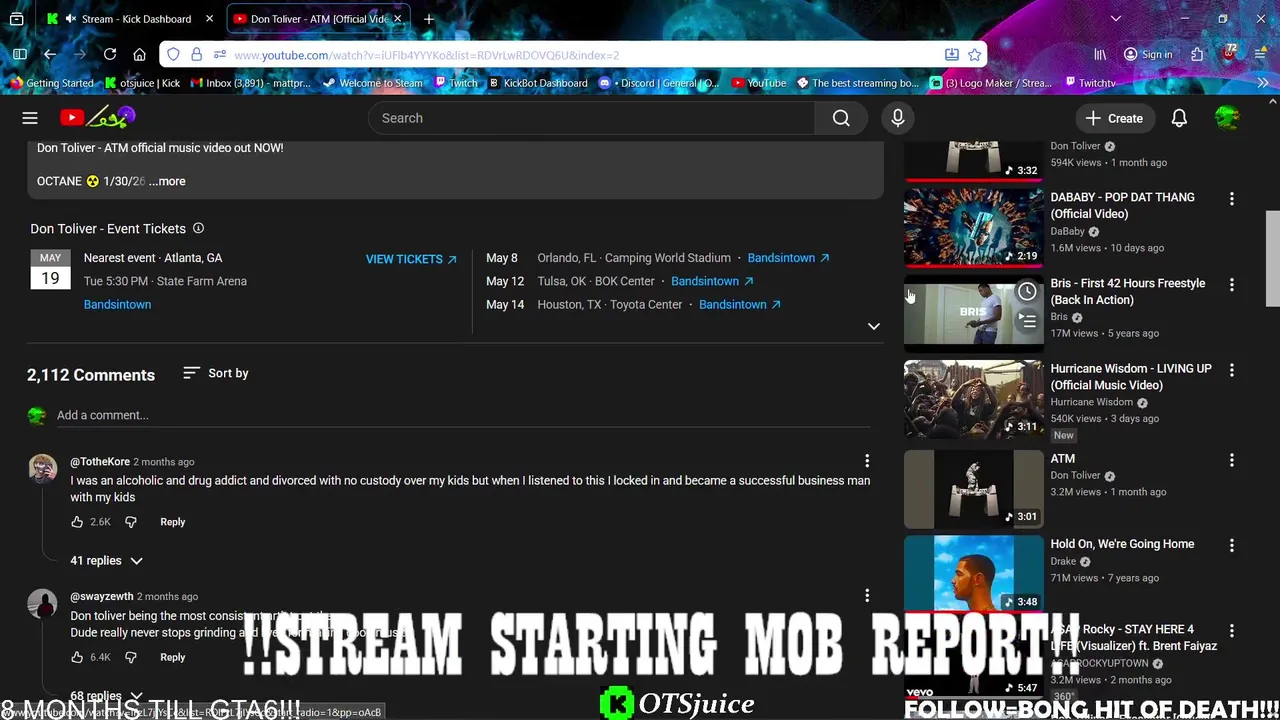Click the address bar URL

[426, 55]
